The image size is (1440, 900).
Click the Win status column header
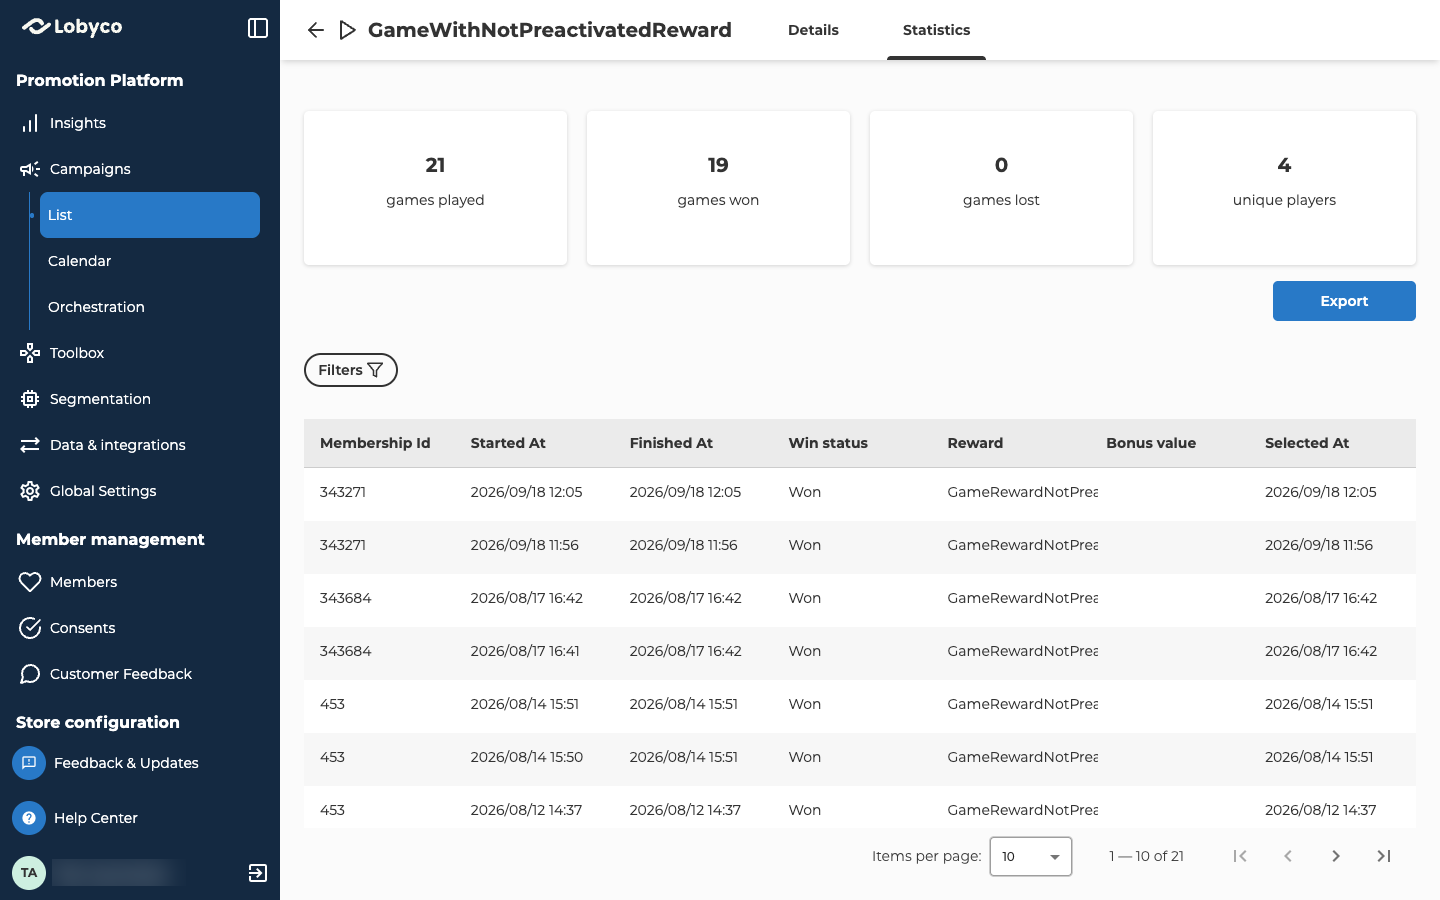pos(828,443)
